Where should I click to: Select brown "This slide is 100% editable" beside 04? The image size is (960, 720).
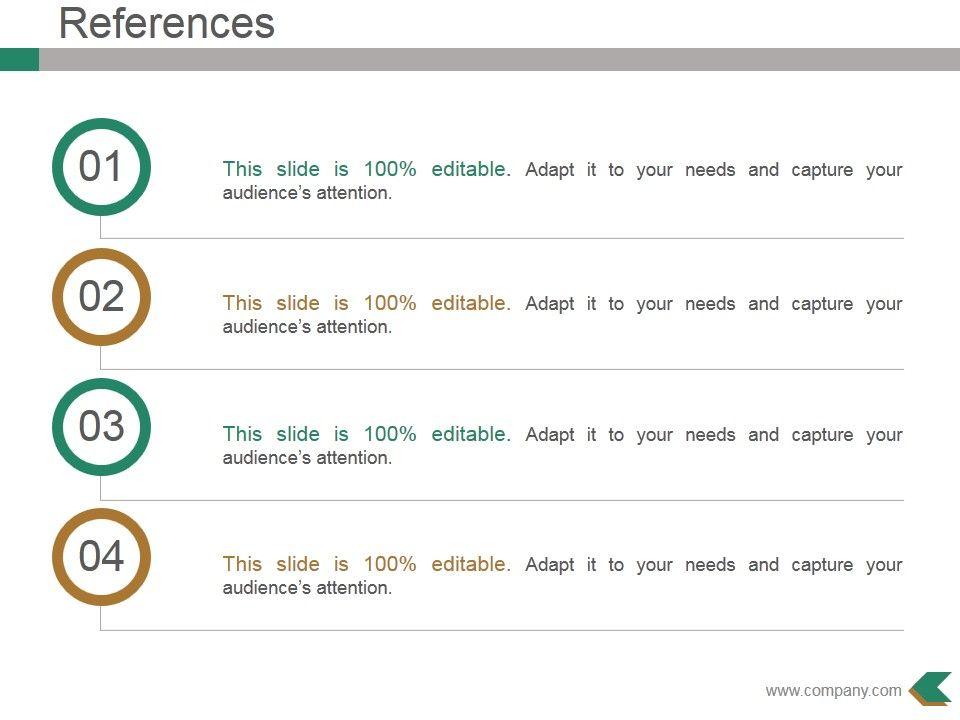point(366,564)
